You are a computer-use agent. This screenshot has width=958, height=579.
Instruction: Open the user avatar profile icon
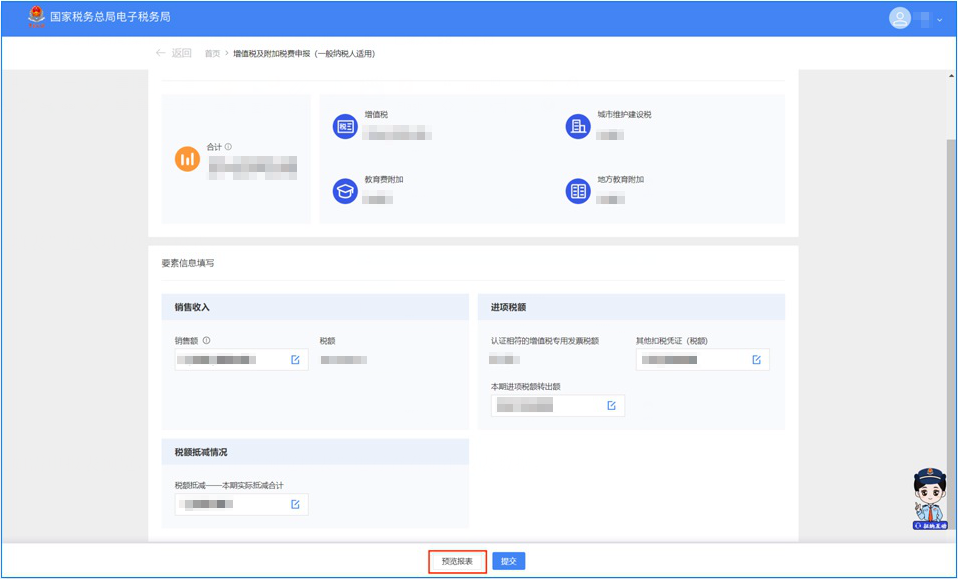pyautogui.click(x=900, y=18)
